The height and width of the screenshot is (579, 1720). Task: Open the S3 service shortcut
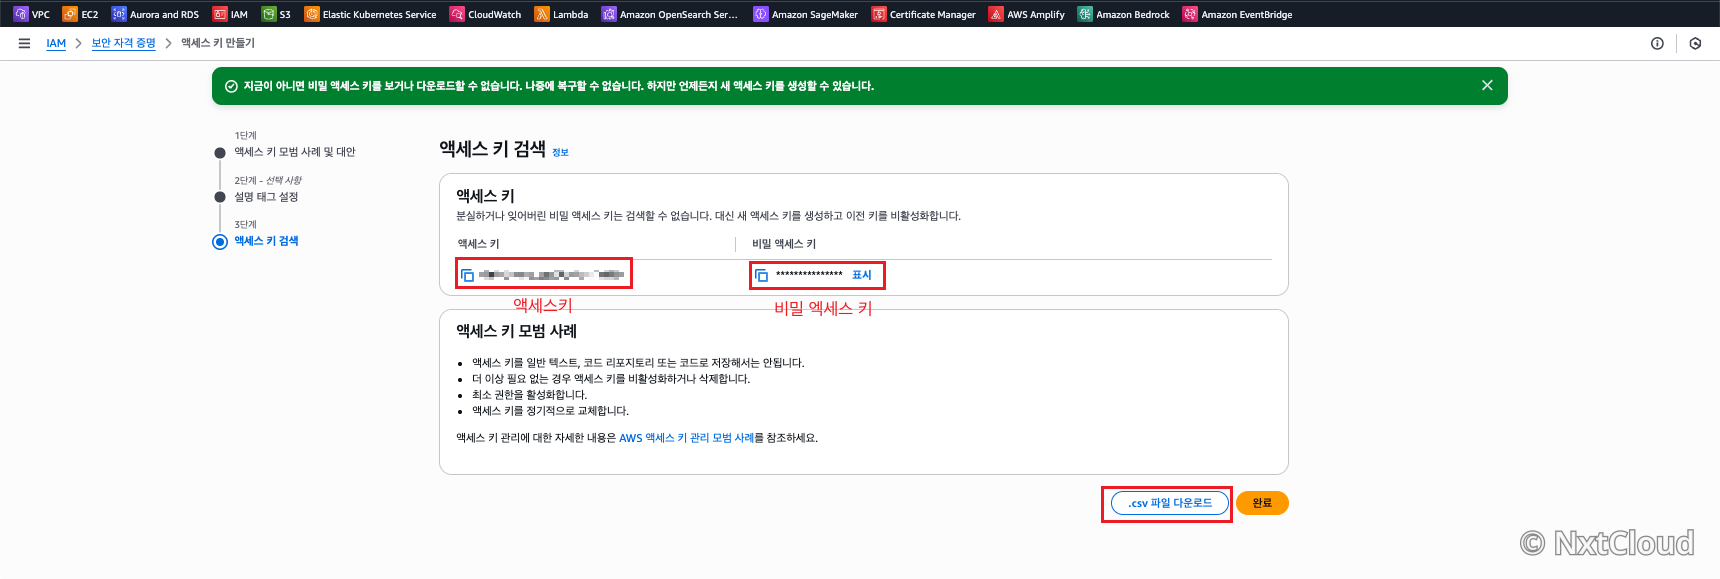pyautogui.click(x=276, y=14)
